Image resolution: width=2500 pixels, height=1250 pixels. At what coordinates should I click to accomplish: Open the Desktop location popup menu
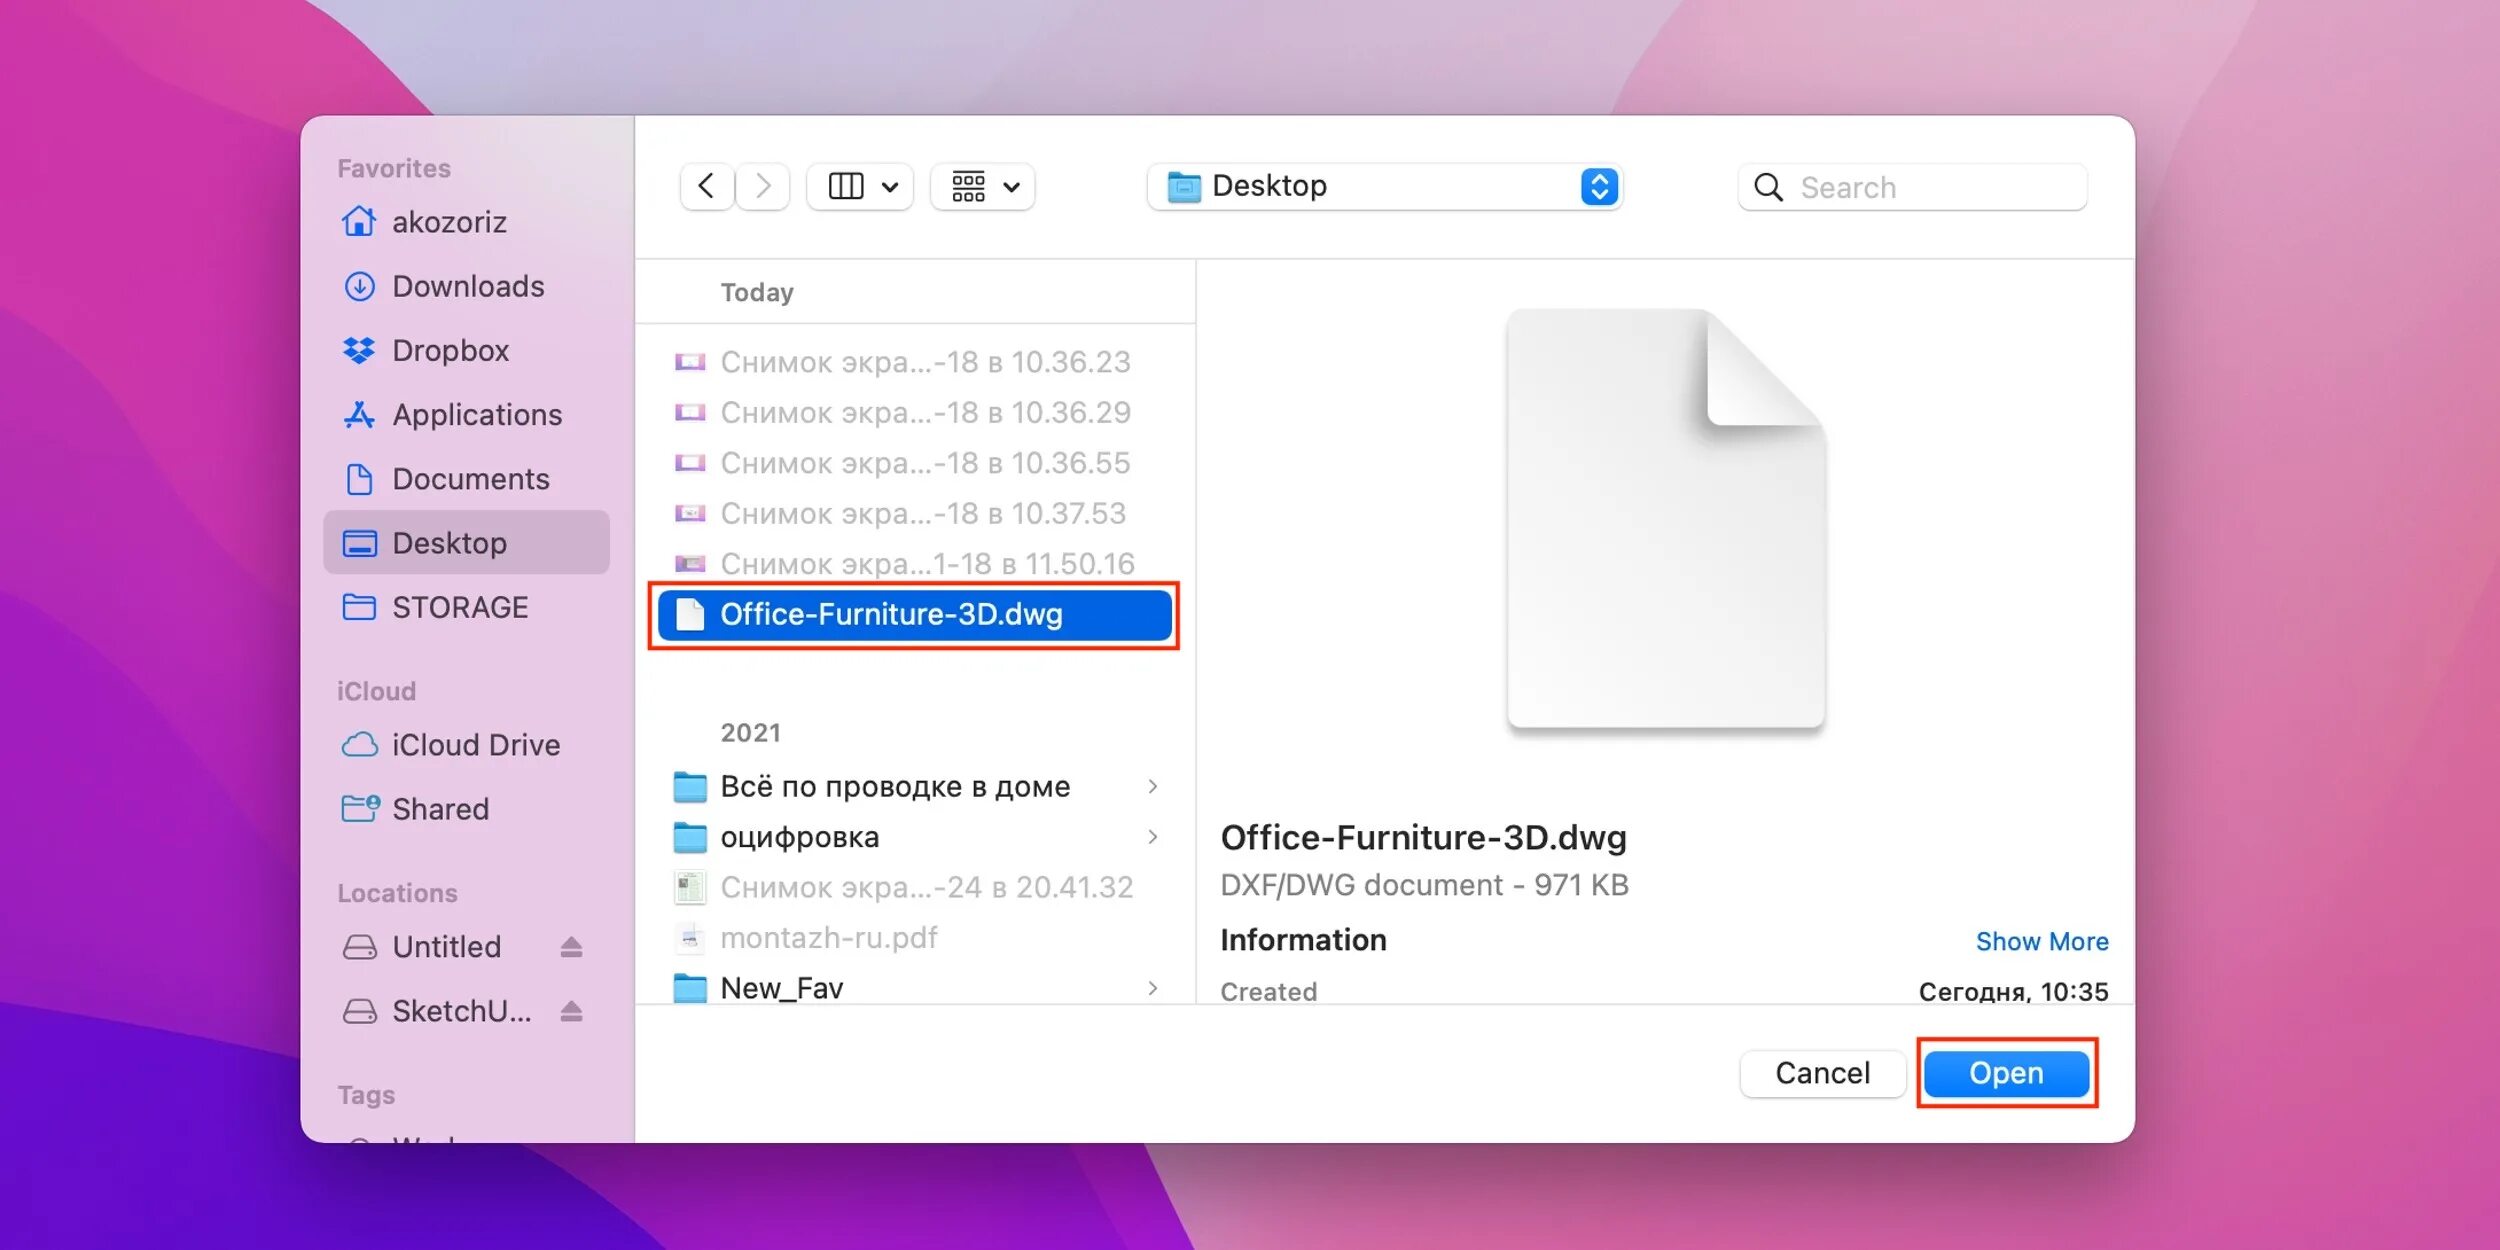tap(1384, 187)
